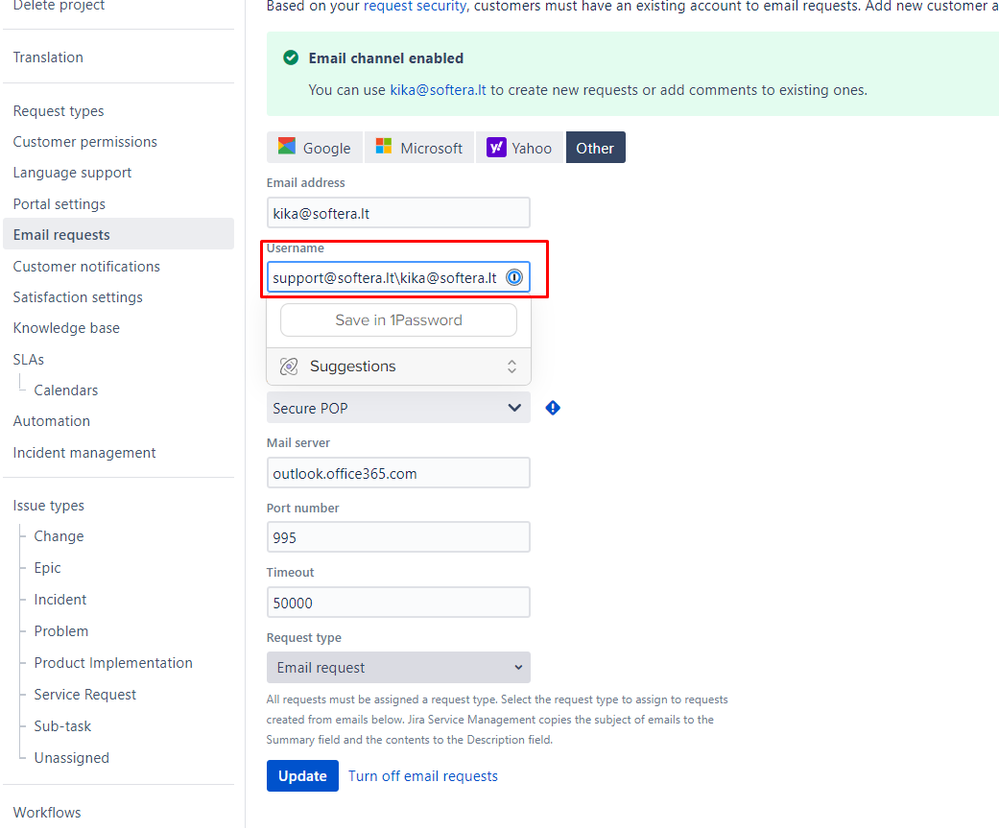Open the Request type Email request dropdown

click(398, 667)
